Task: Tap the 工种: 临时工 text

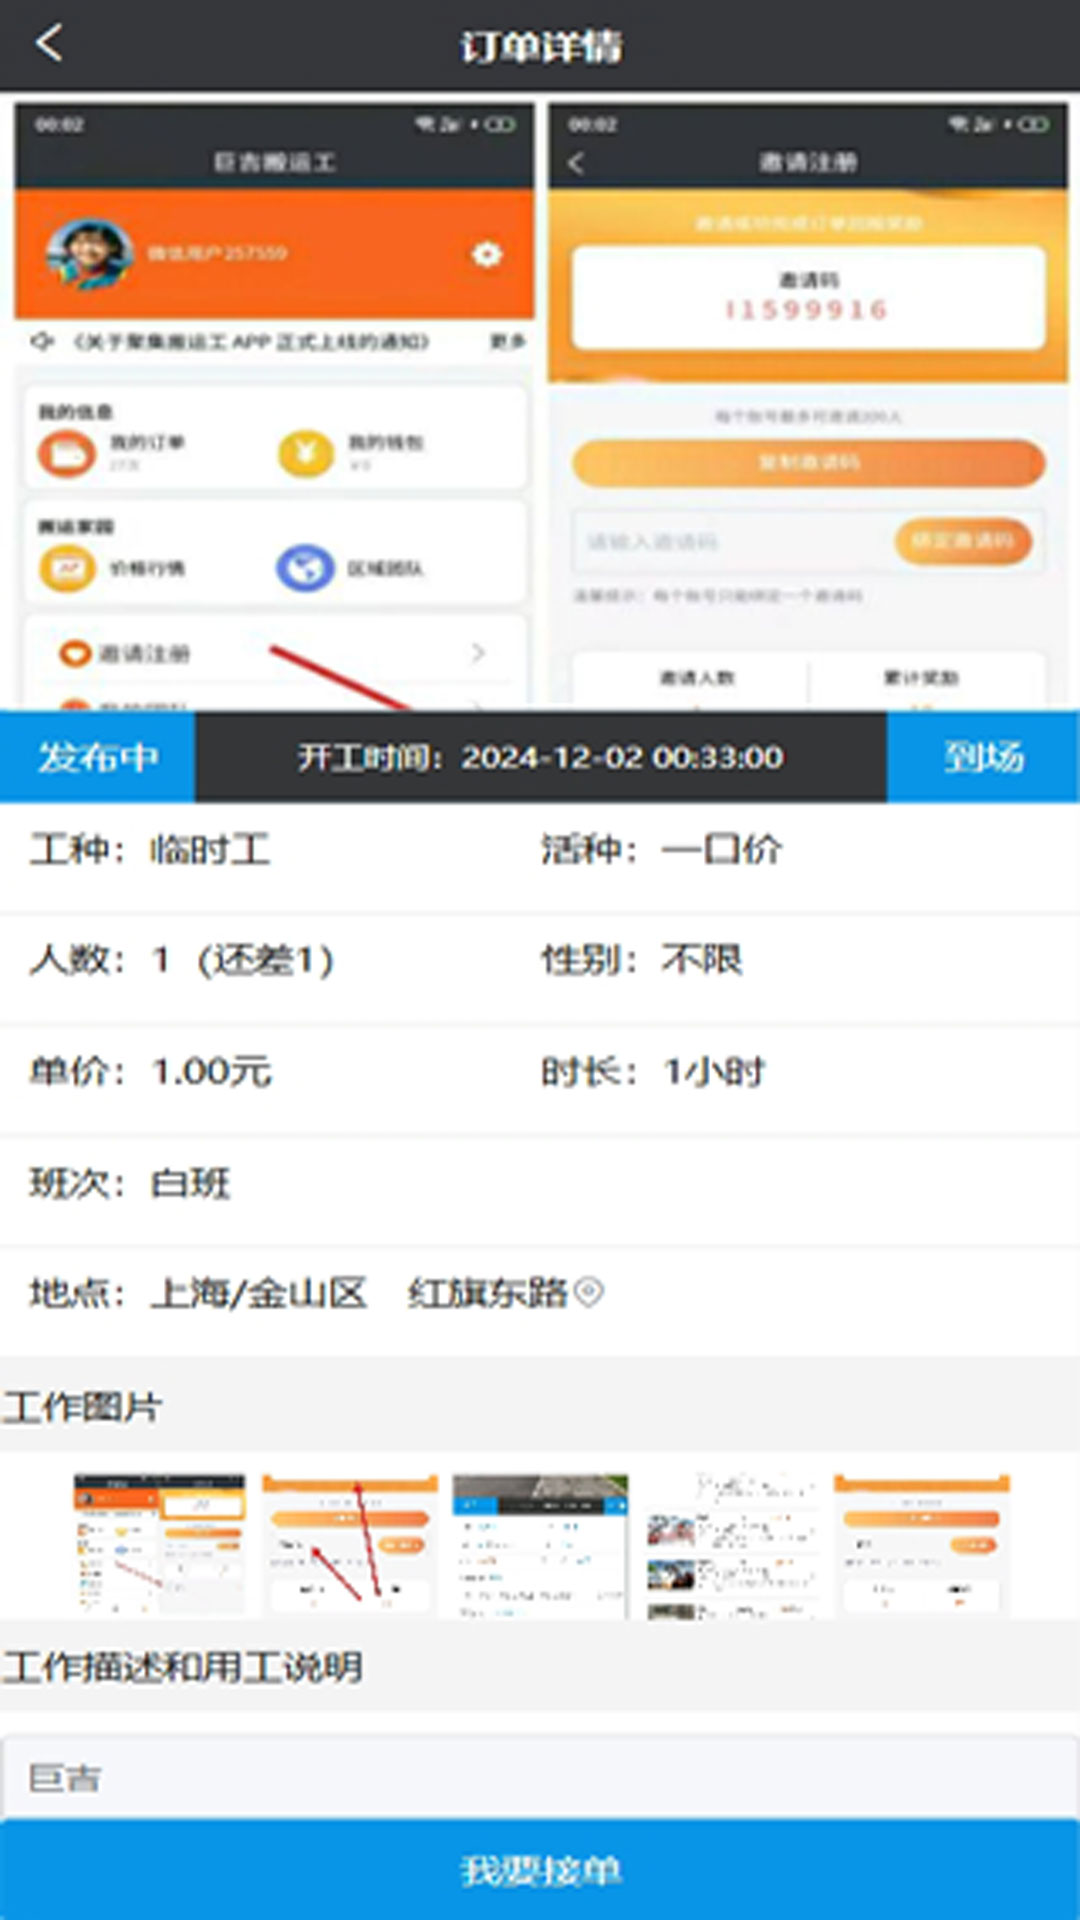Action: coord(150,850)
